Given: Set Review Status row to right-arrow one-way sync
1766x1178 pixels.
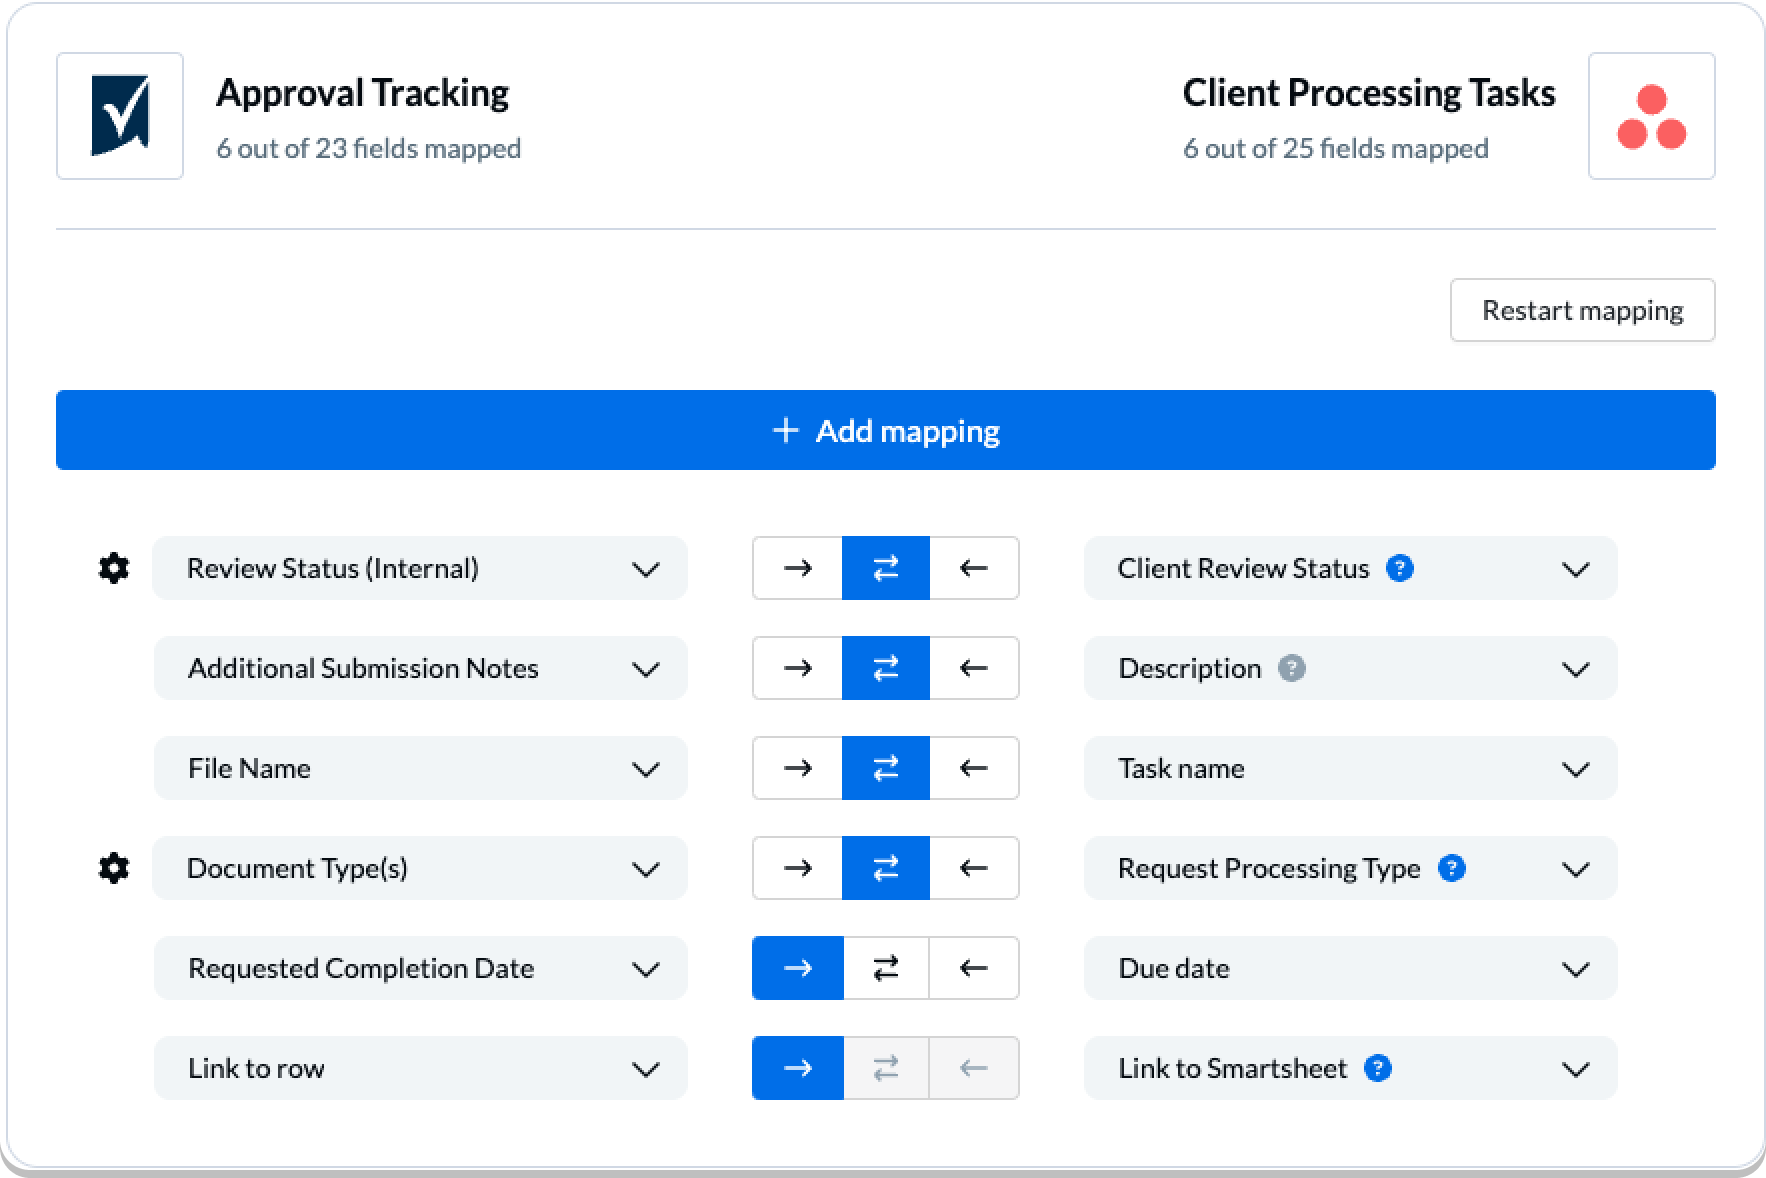Looking at the screenshot, I should point(797,568).
